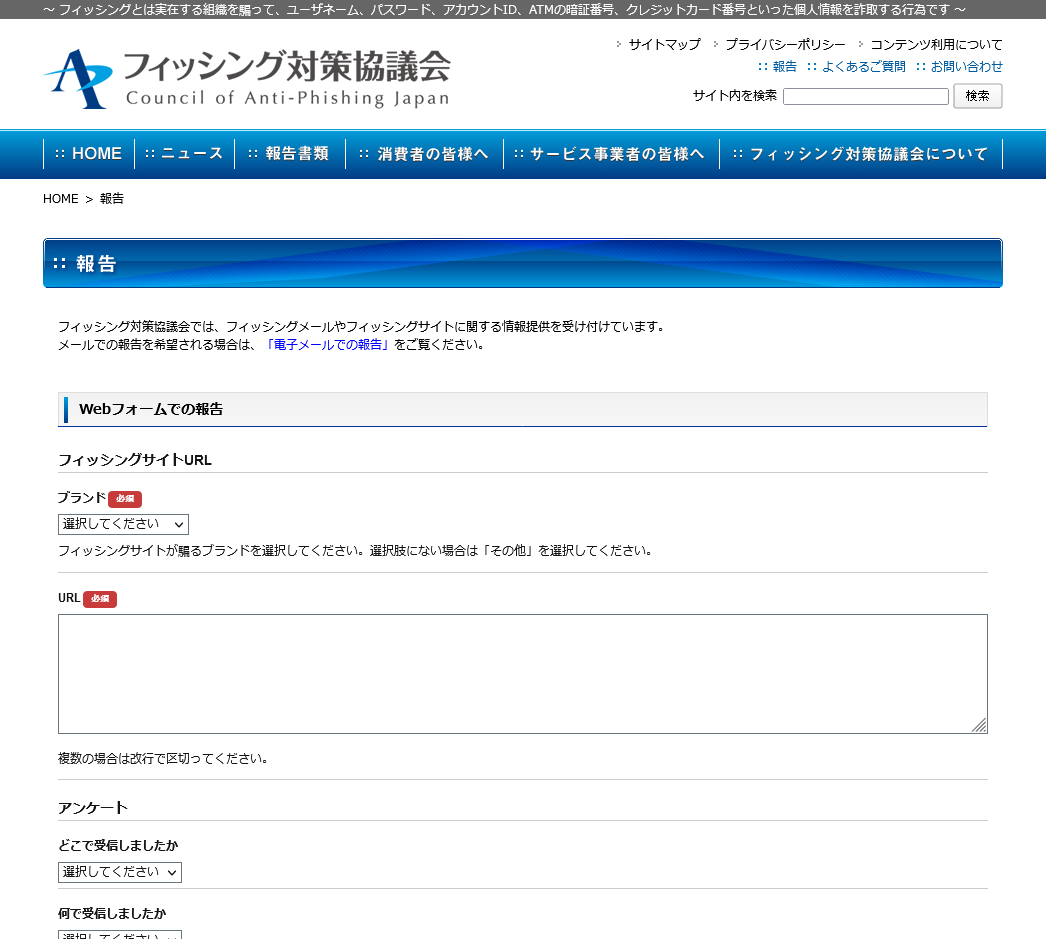
Task: Expand the どこで受信しましたか dropdown
Action: tap(120, 872)
